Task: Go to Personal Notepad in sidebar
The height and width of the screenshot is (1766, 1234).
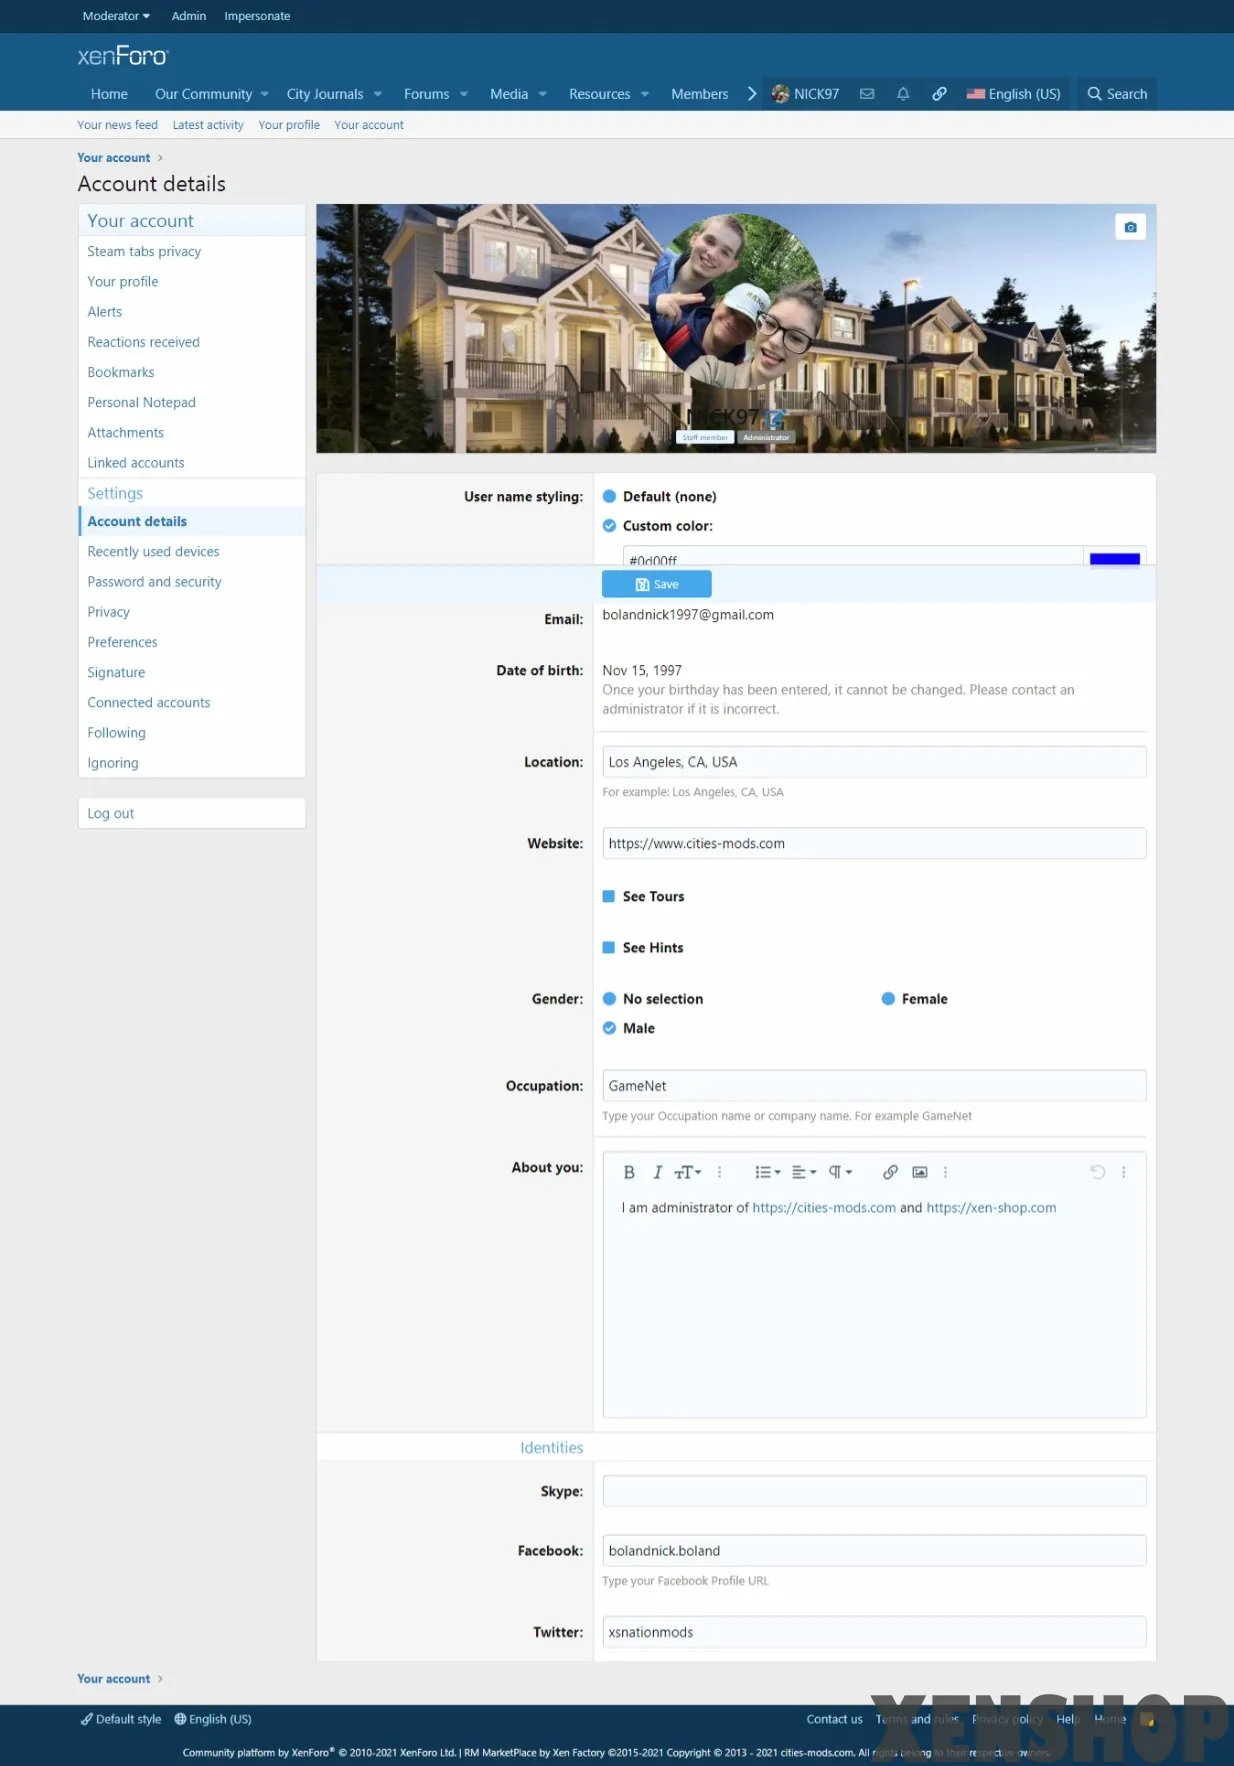Action: 141,402
